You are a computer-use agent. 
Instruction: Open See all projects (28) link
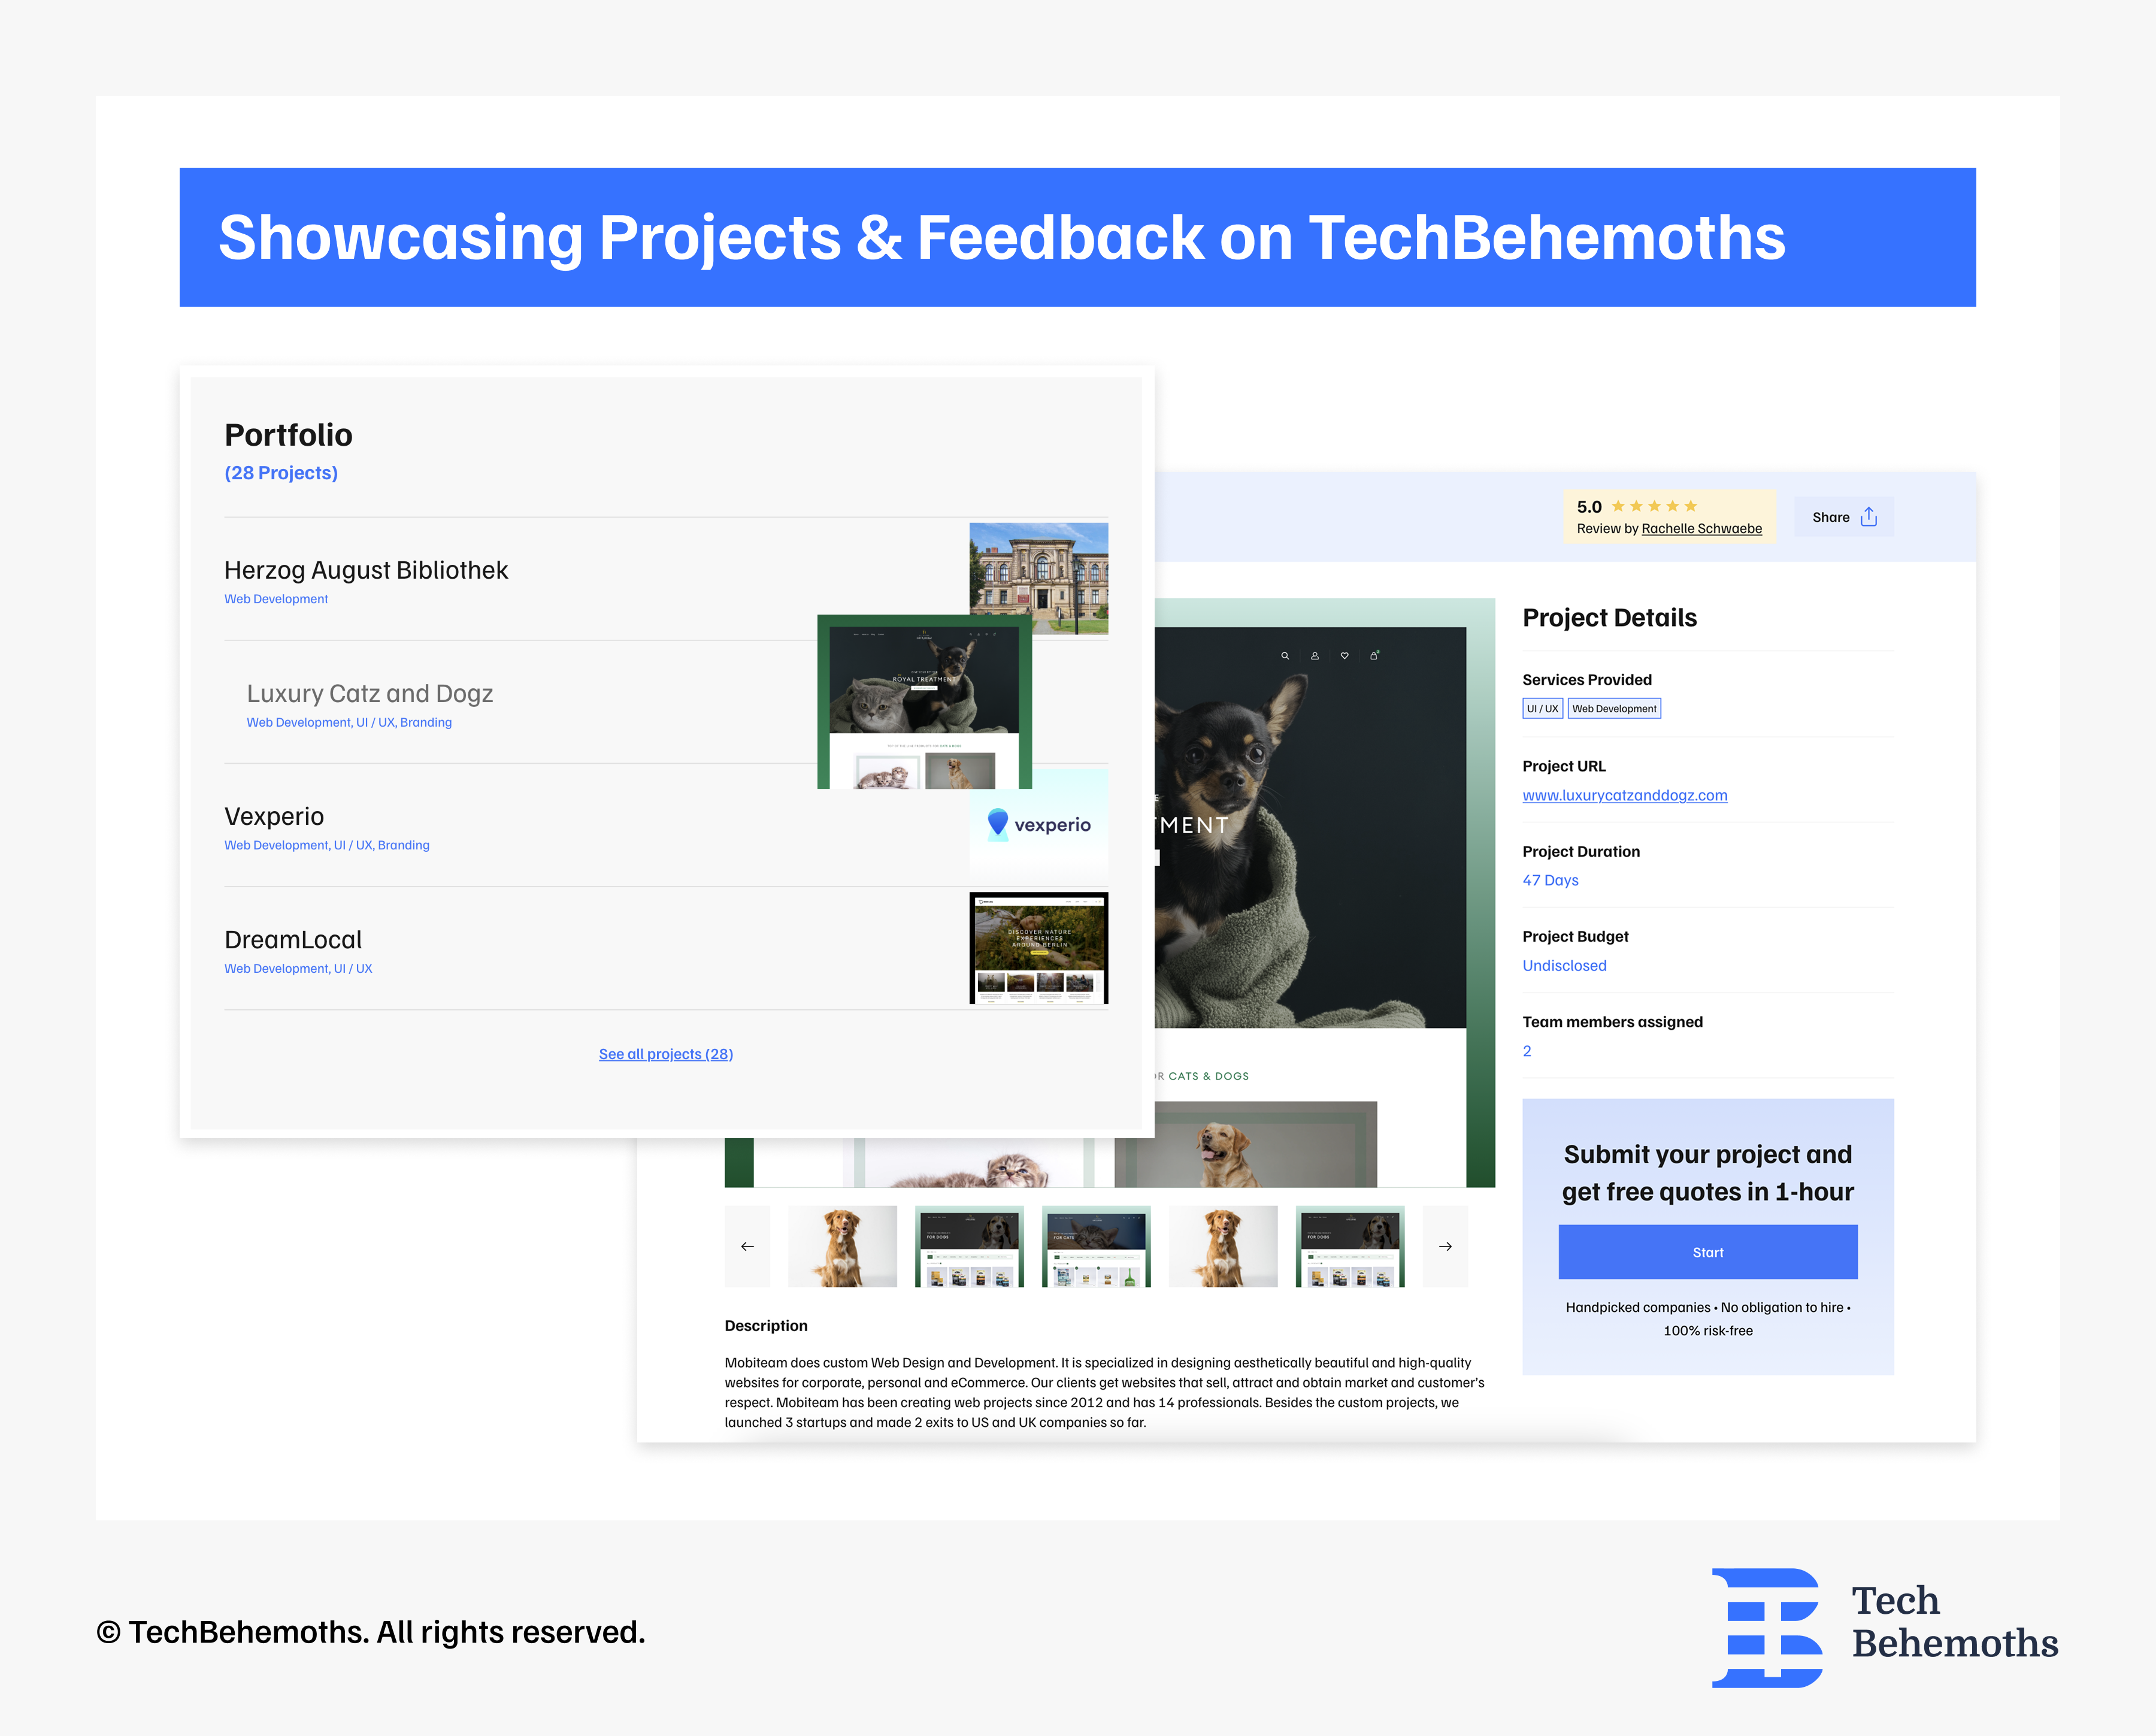pos(666,1054)
